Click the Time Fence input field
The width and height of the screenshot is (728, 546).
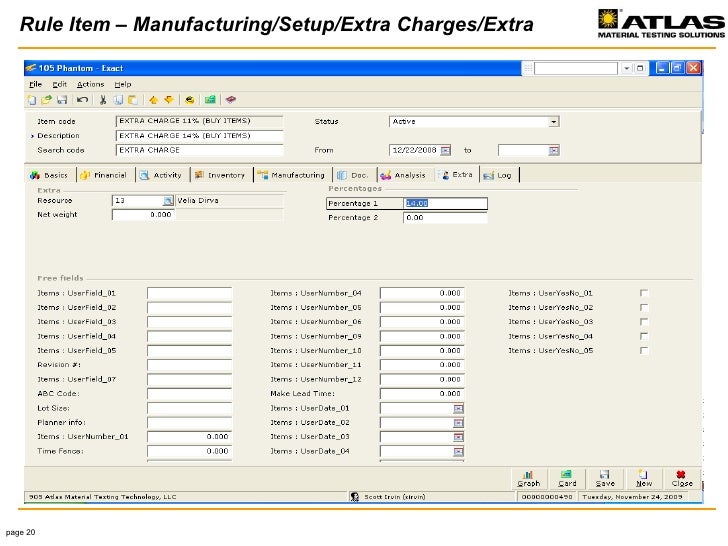click(x=189, y=451)
